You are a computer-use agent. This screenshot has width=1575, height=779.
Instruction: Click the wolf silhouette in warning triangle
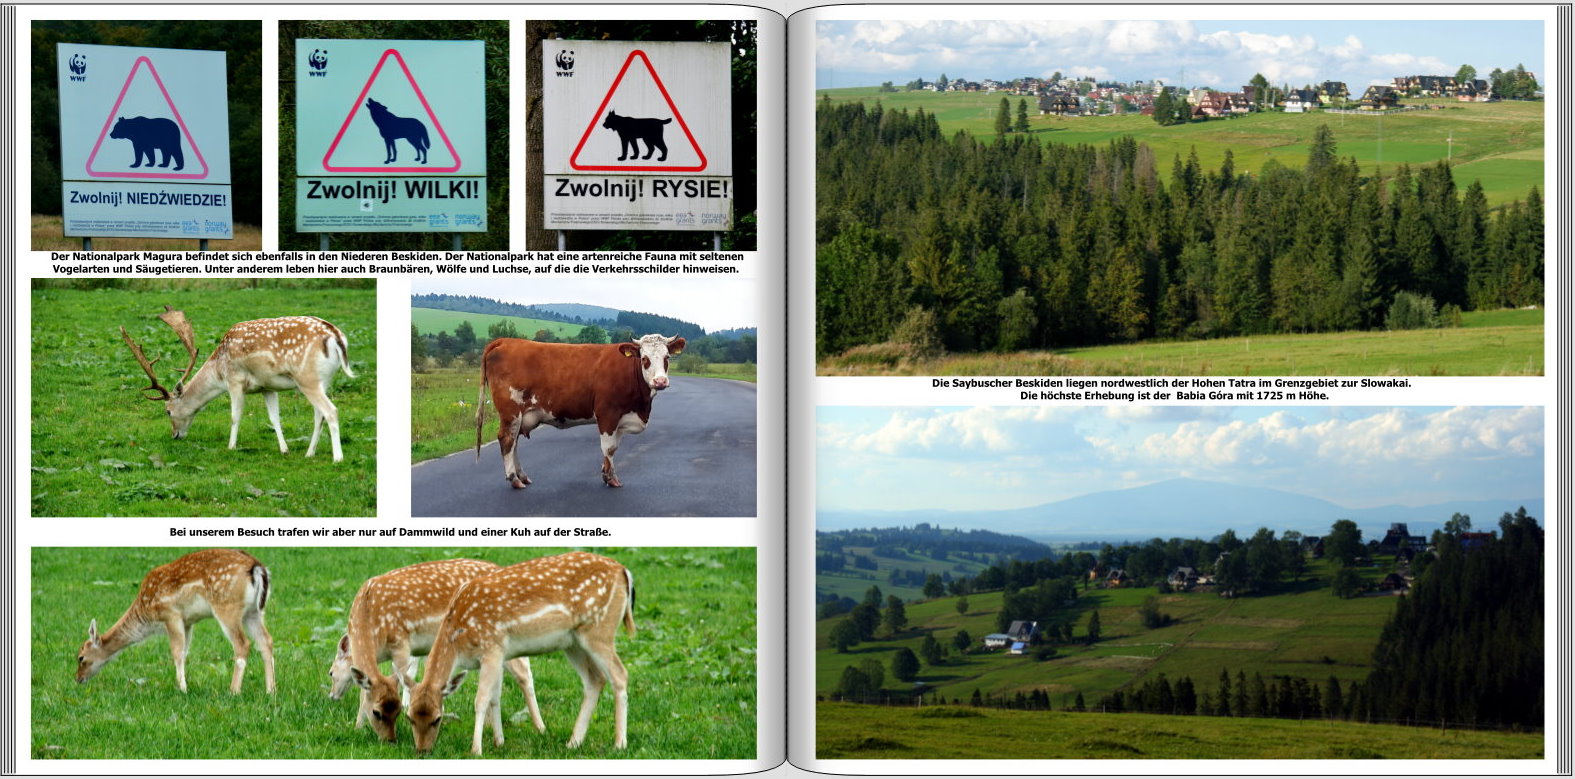(396, 131)
